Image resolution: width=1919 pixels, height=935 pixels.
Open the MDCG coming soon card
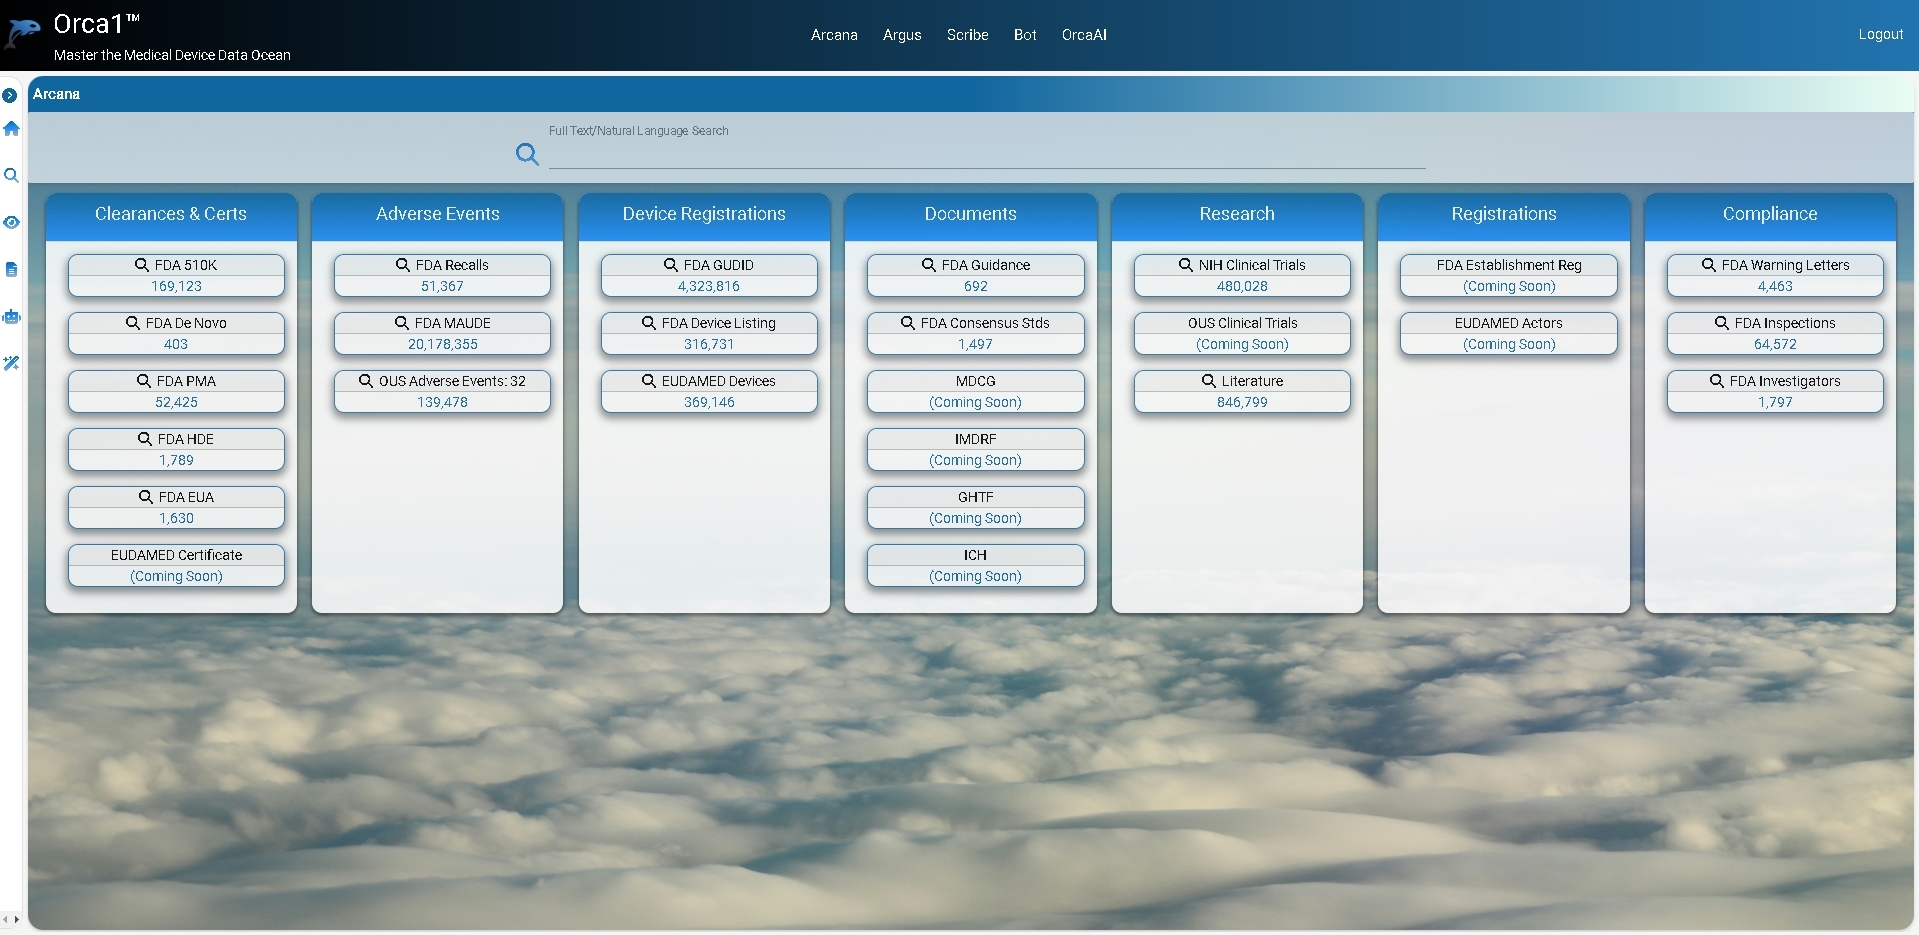[x=975, y=391]
